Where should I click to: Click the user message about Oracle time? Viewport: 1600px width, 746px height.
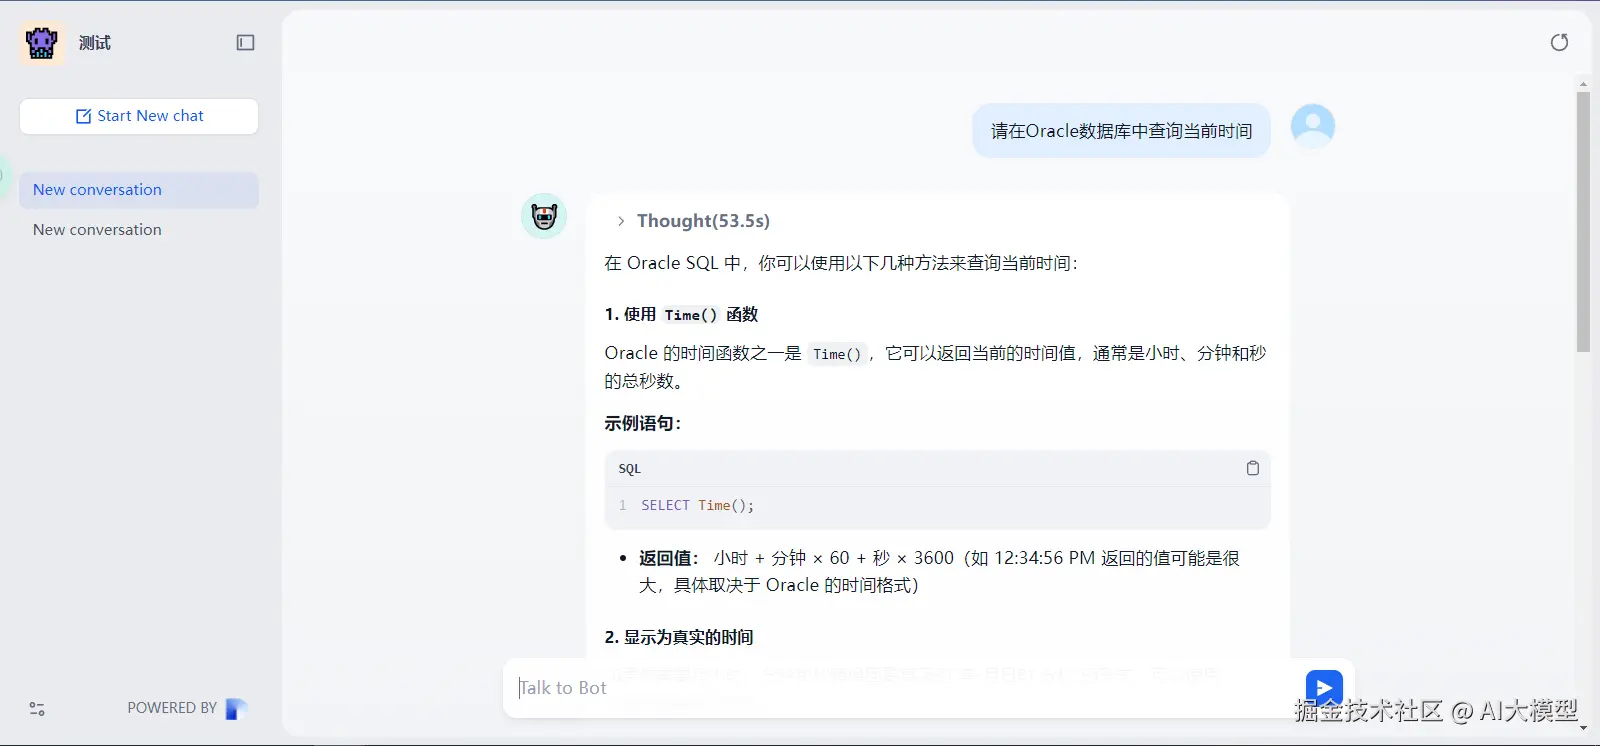(1121, 131)
